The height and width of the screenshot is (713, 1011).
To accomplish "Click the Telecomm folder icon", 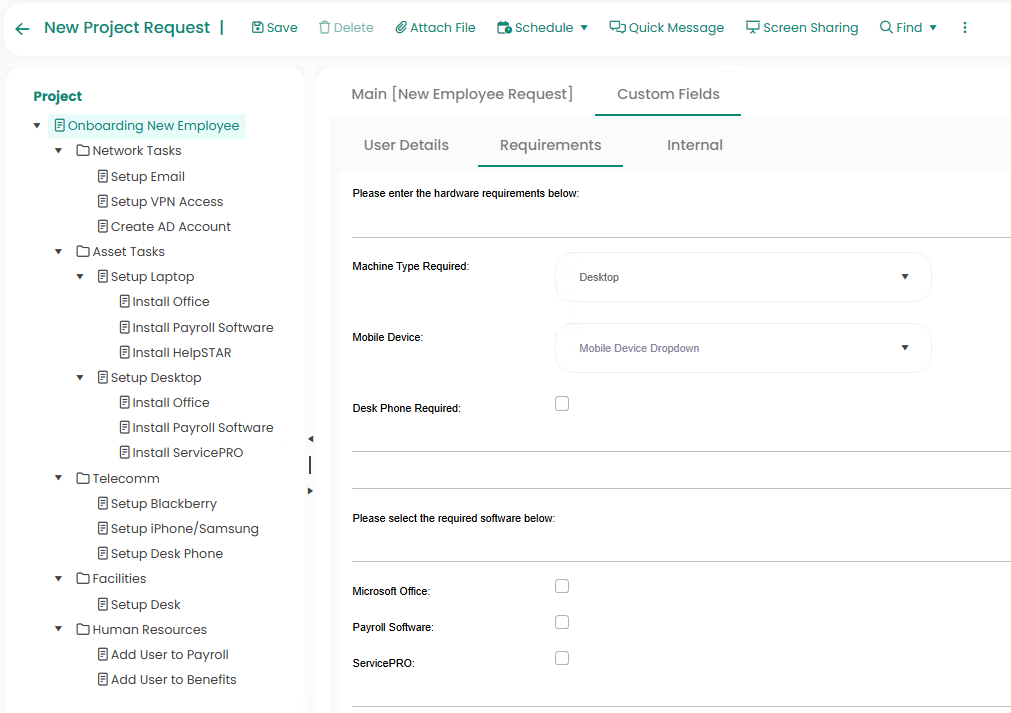I will (x=83, y=478).
